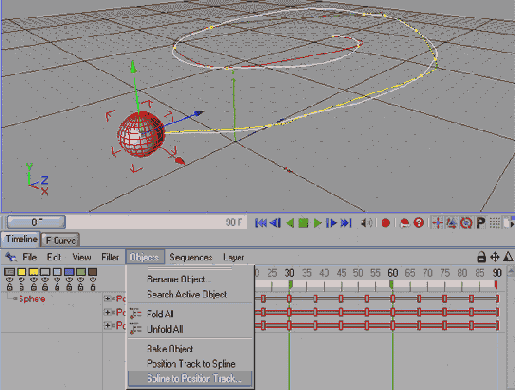The width and height of the screenshot is (515, 390).
Task: Toggle the sound speaker icon
Action: (367, 223)
